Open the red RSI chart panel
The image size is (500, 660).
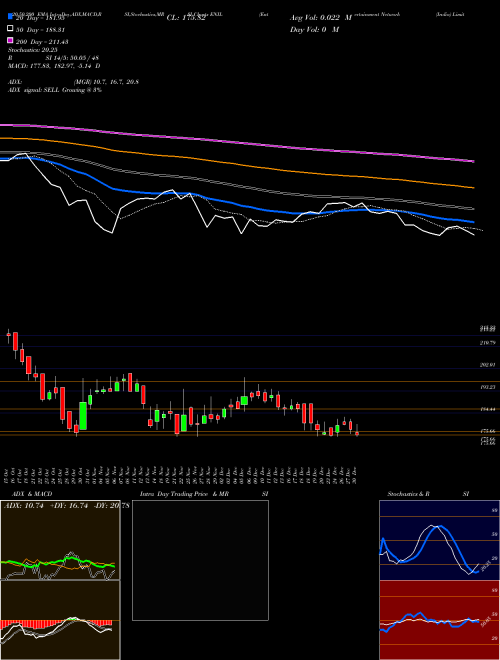(440, 620)
